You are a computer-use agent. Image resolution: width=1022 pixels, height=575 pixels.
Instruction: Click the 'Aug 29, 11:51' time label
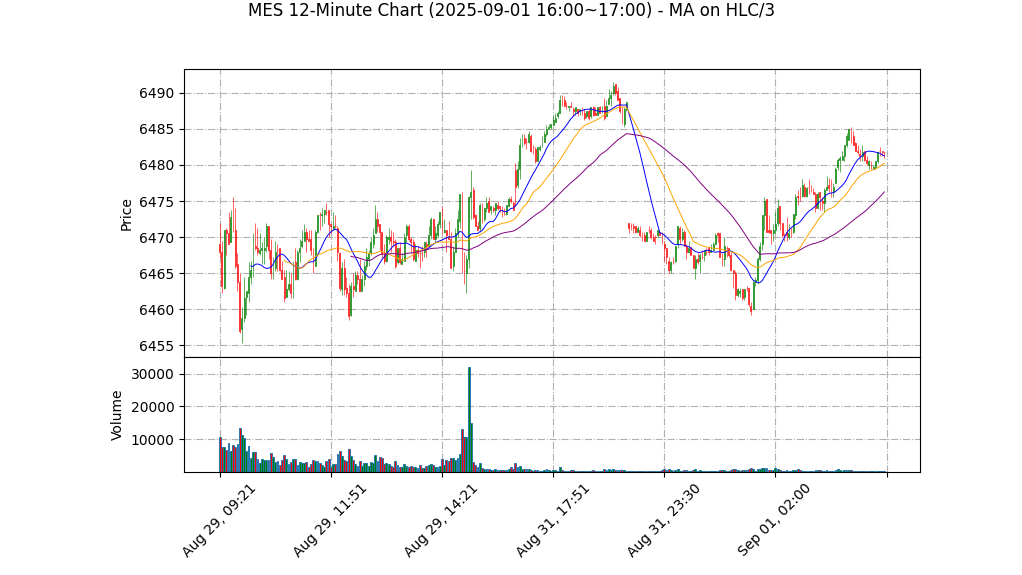pyautogui.click(x=329, y=520)
